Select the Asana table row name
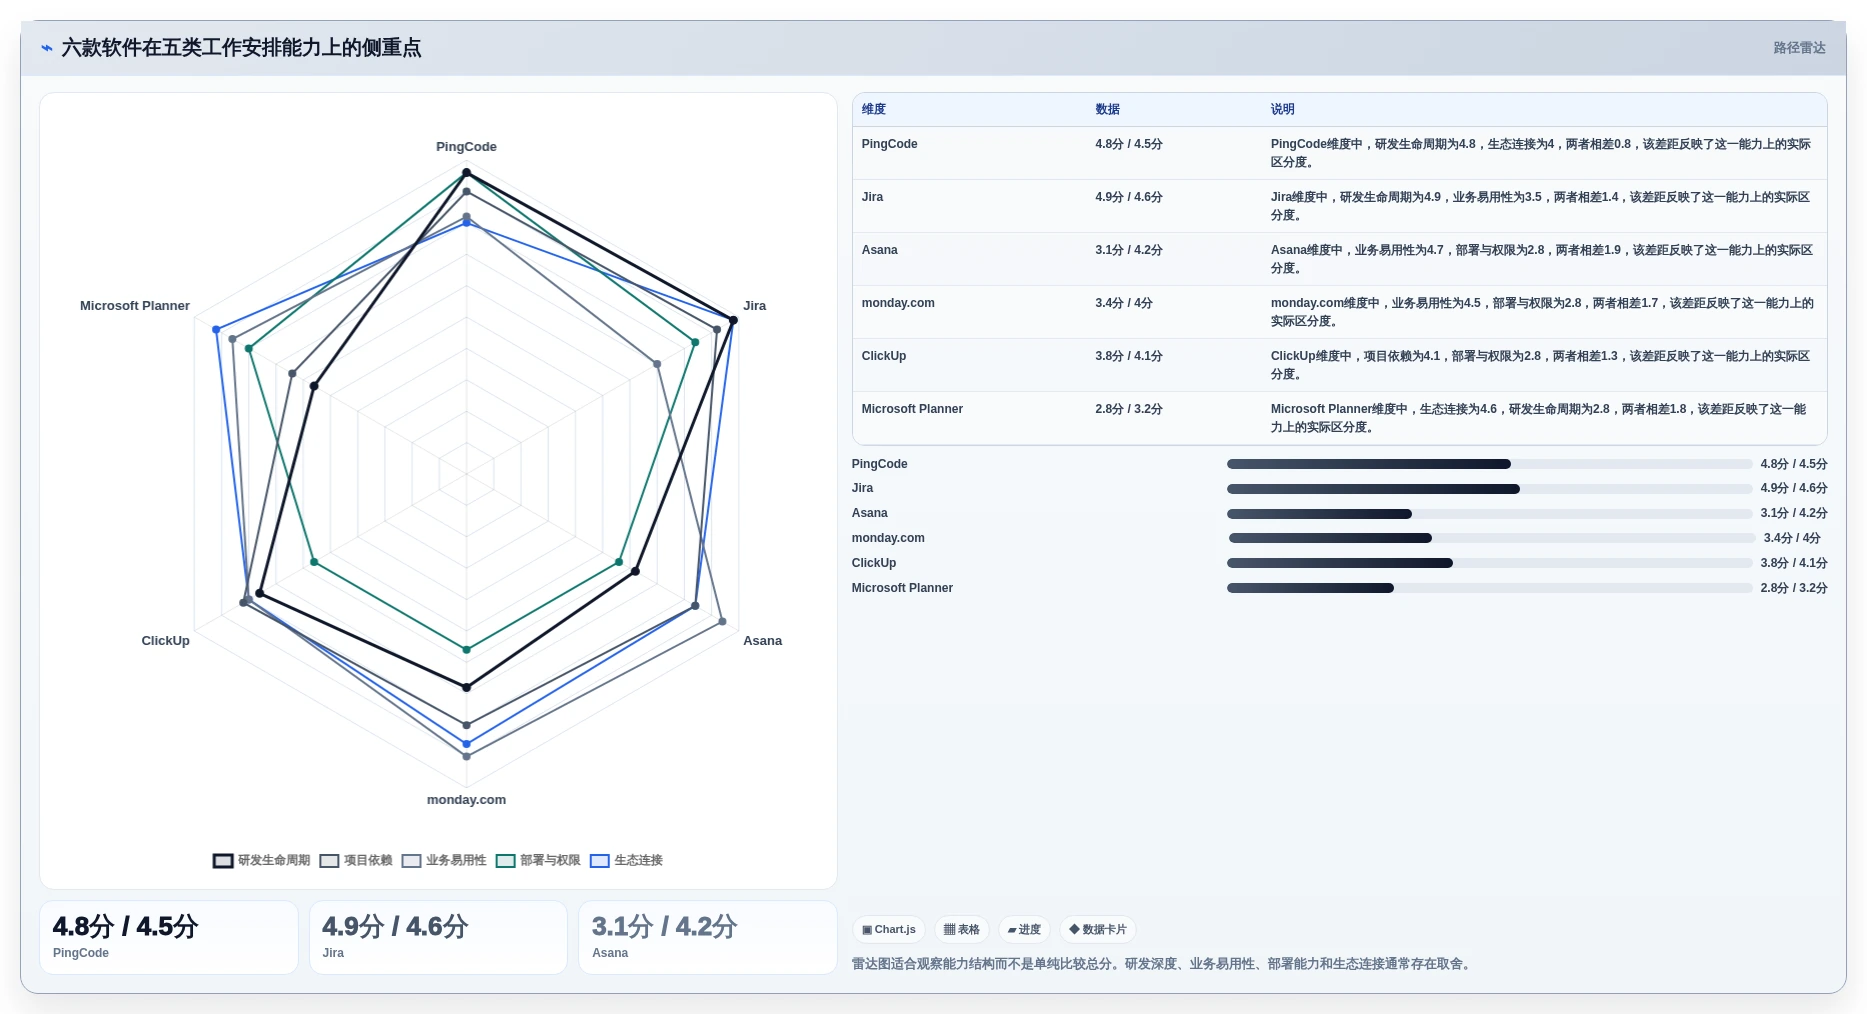The height and width of the screenshot is (1014, 1867). point(879,250)
